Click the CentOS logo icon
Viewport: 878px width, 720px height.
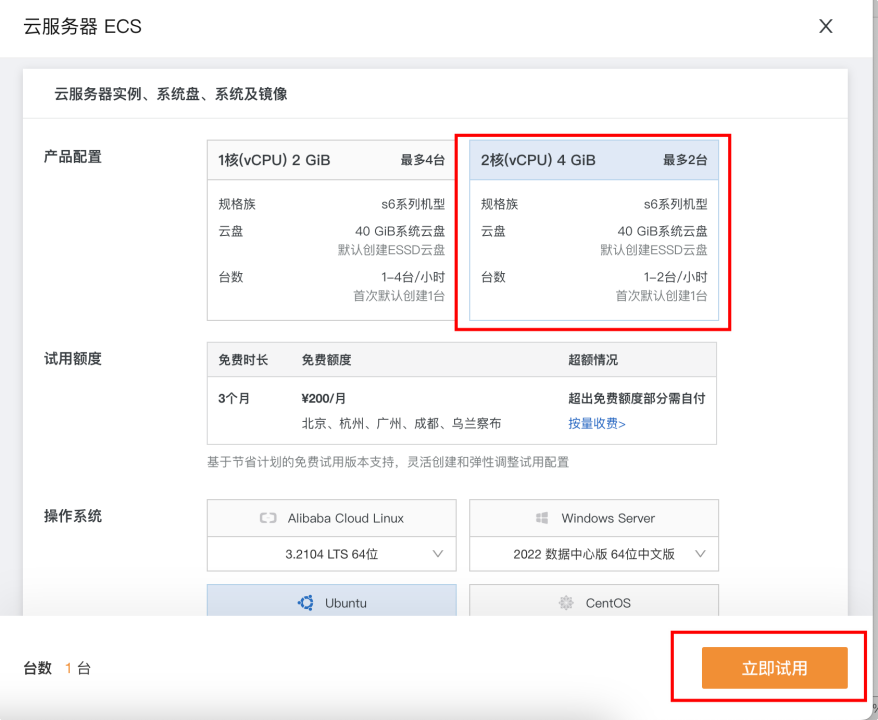[x=566, y=603]
